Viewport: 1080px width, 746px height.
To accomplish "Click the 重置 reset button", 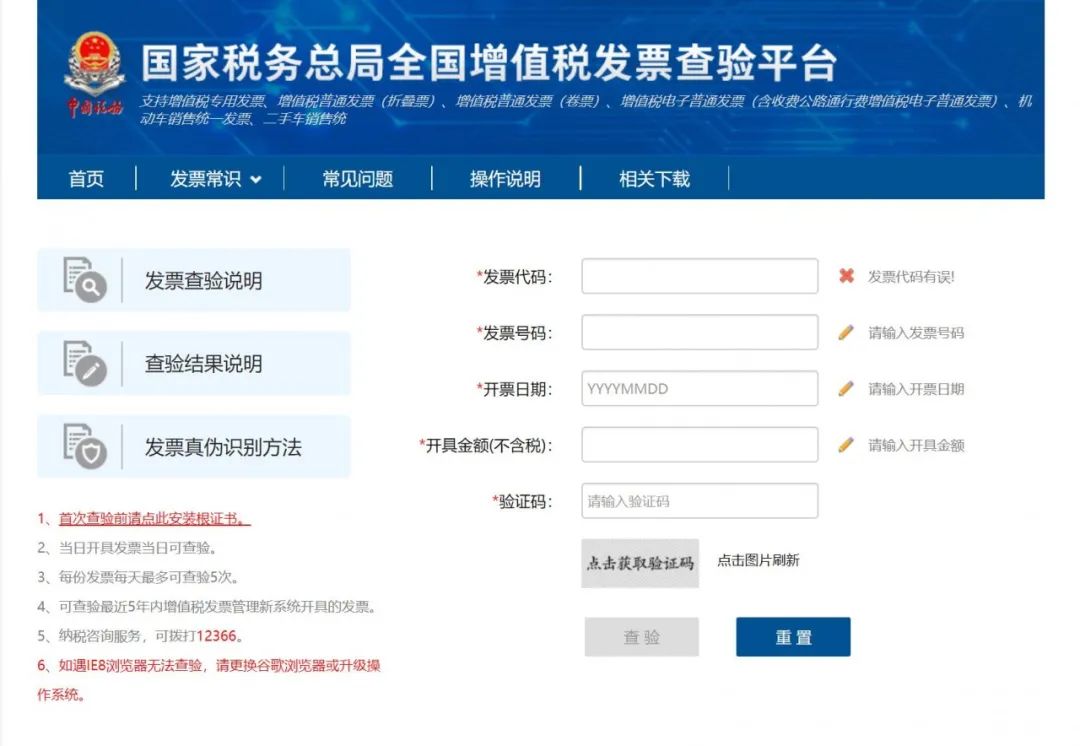I will (793, 636).
